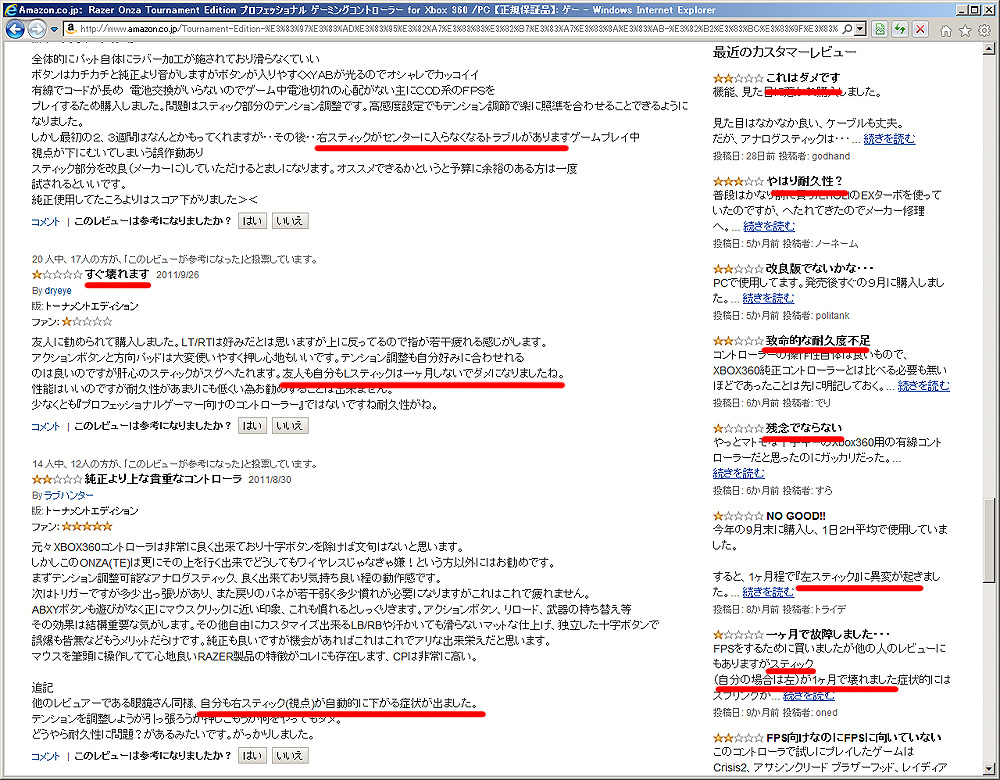Click the star rating beside これはダメです
1000x780 pixels.
[x=738, y=78]
